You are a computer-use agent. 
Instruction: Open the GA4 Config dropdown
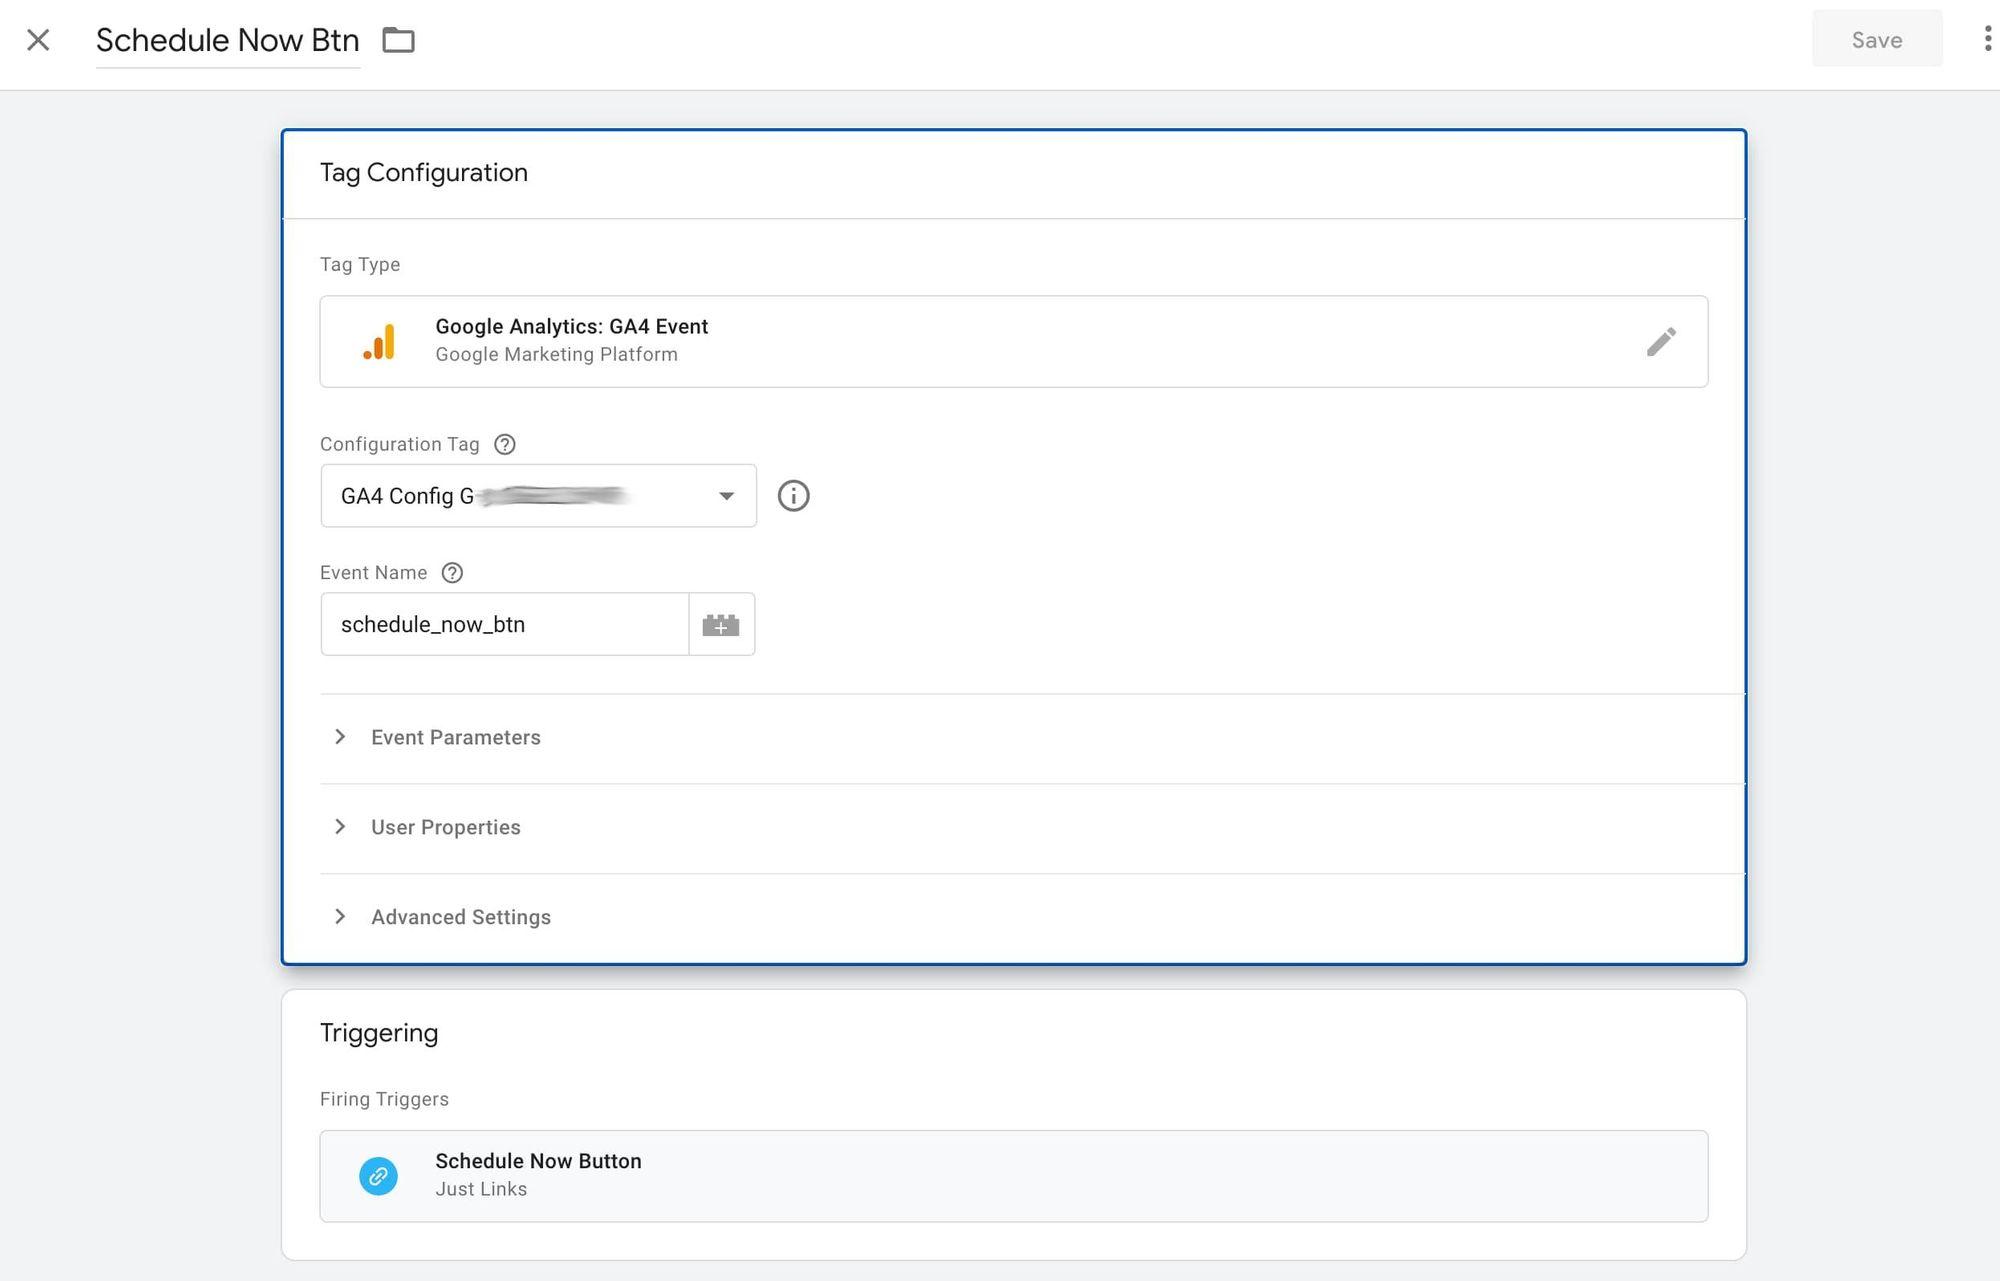(538, 496)
